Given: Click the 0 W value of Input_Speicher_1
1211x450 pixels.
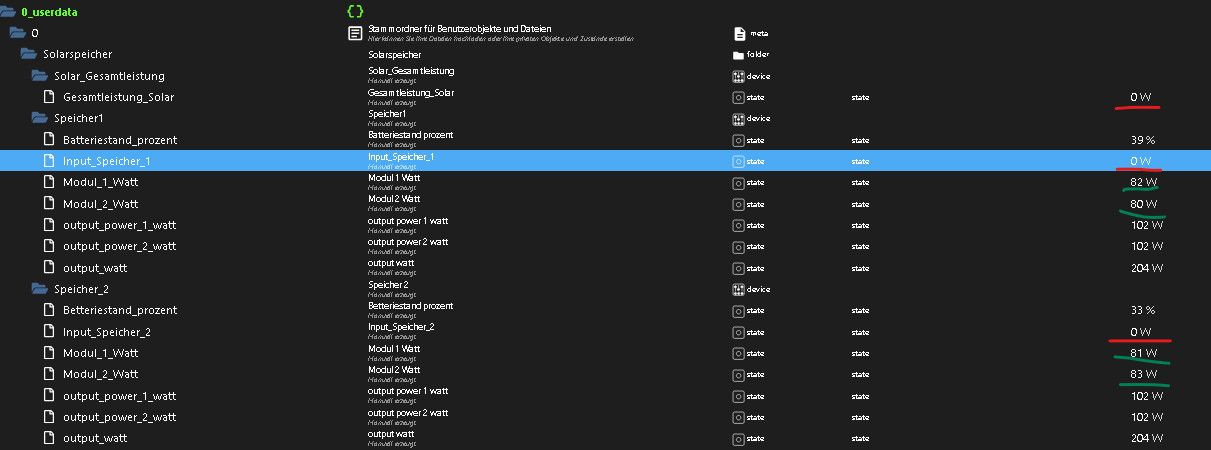Looking at the screenshot, I should pyautogui.click(x=1141, y=161).
